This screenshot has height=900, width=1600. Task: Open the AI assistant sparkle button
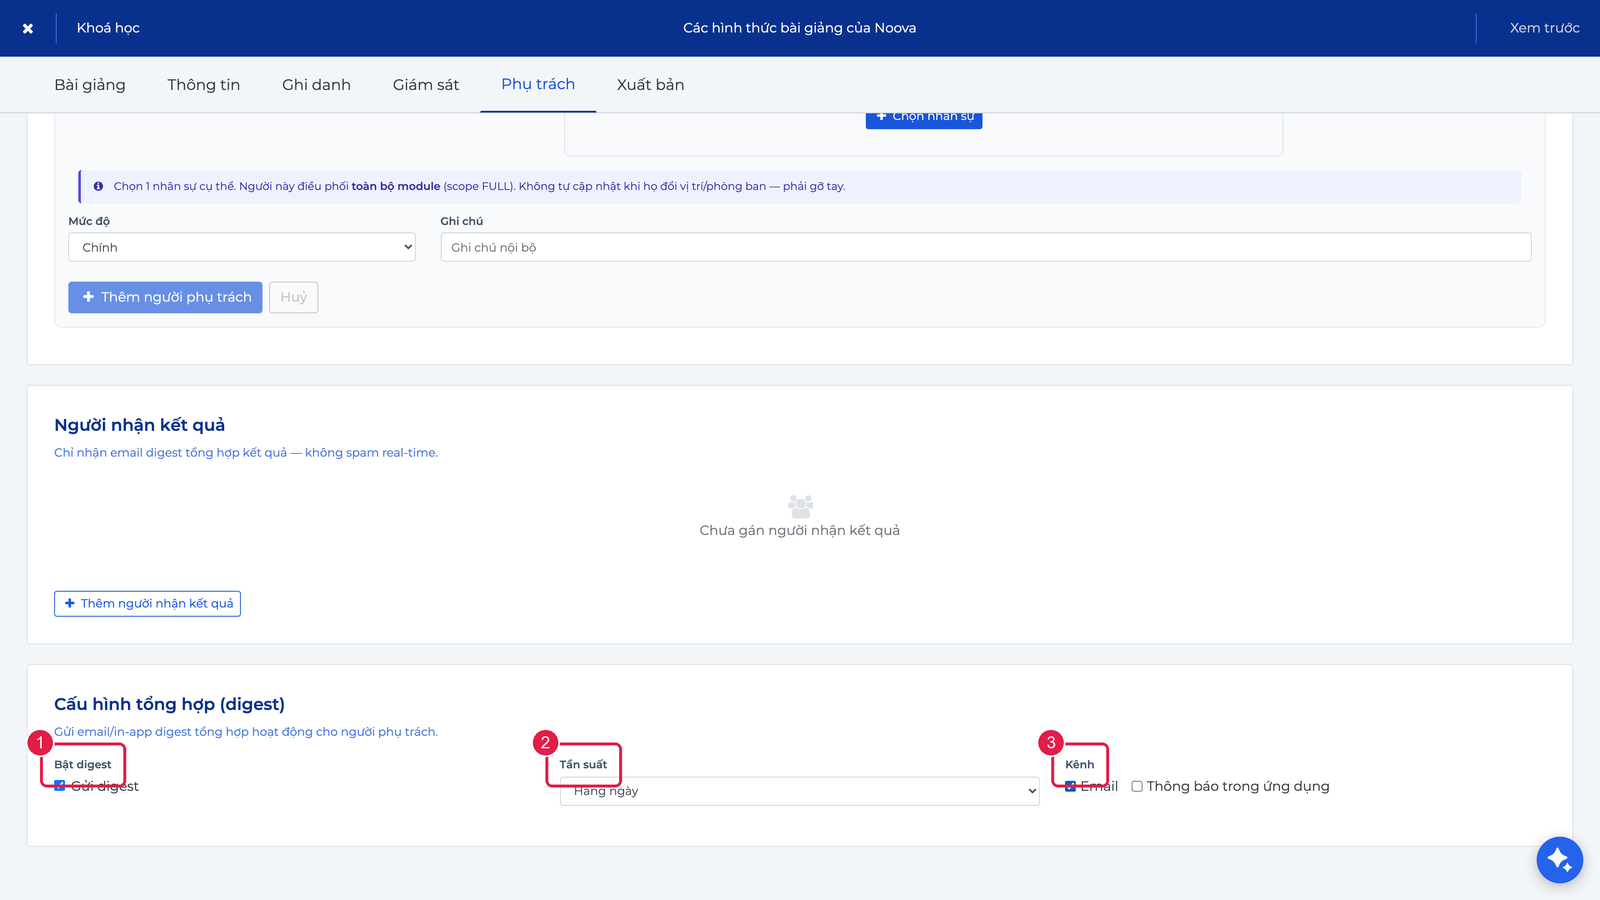[x=1559, y=859]
